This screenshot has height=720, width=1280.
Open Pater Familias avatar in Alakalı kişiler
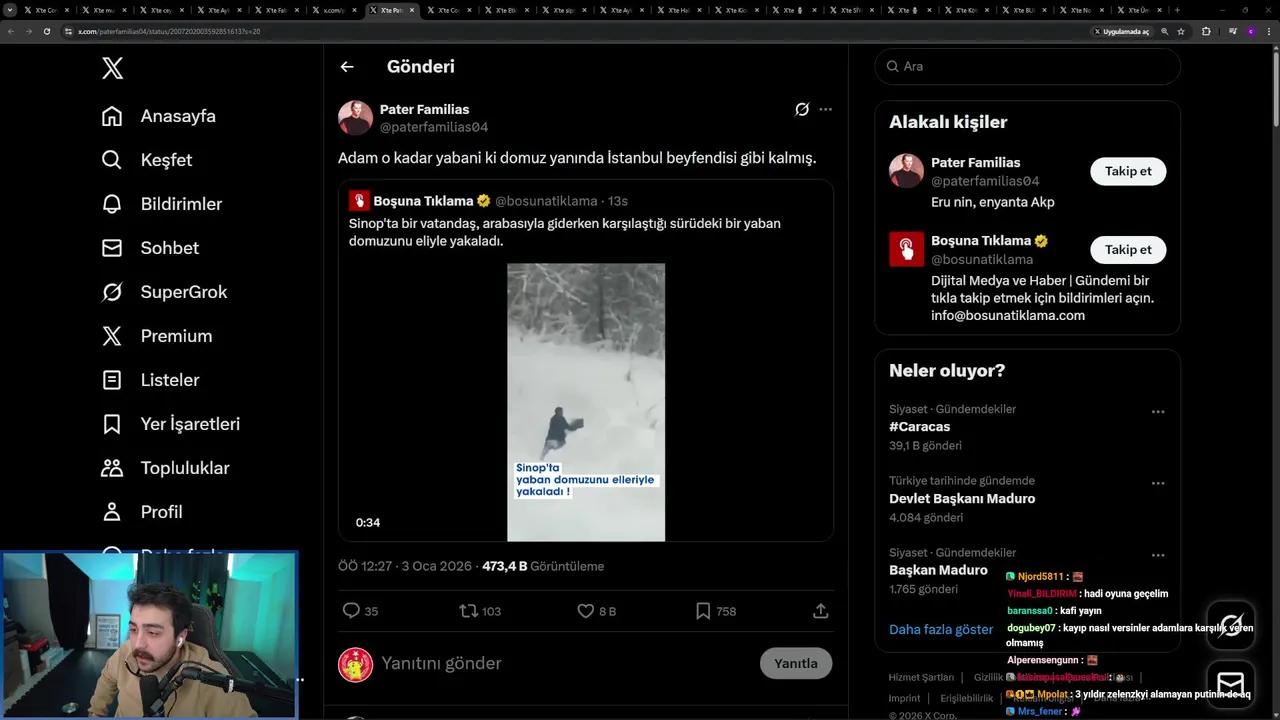coord(907,171)
